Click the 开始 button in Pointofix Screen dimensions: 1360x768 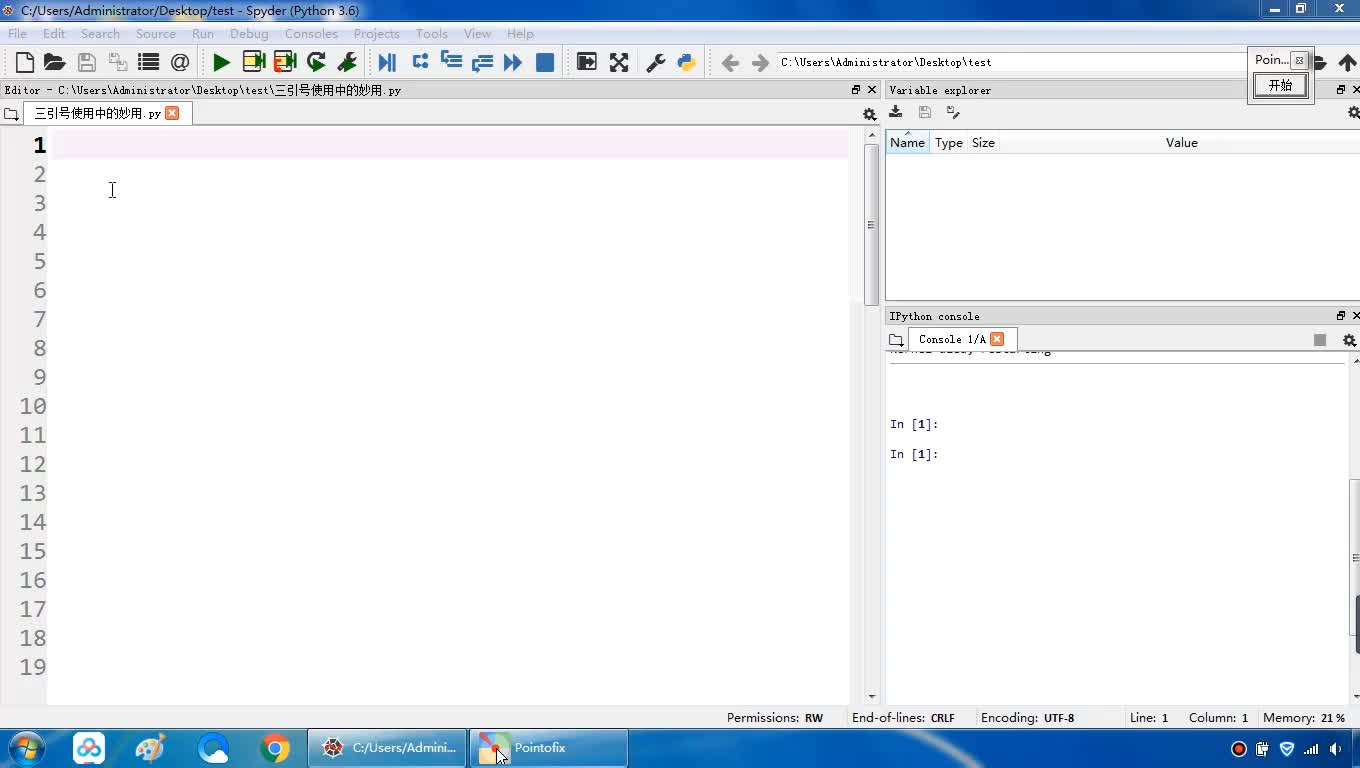pyautogui.click(x=1280, y=86)
